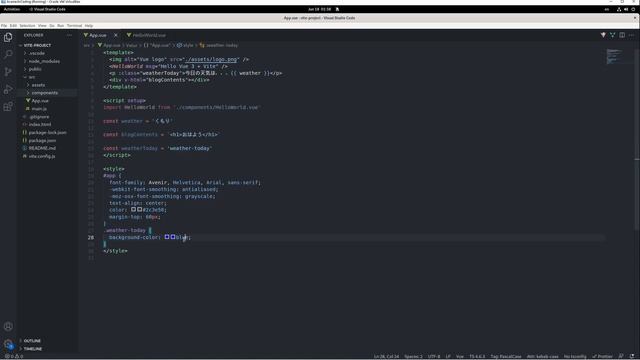Click Ln 28, Col 24 cursor position

pyautogui.click(x=386, y=356)
